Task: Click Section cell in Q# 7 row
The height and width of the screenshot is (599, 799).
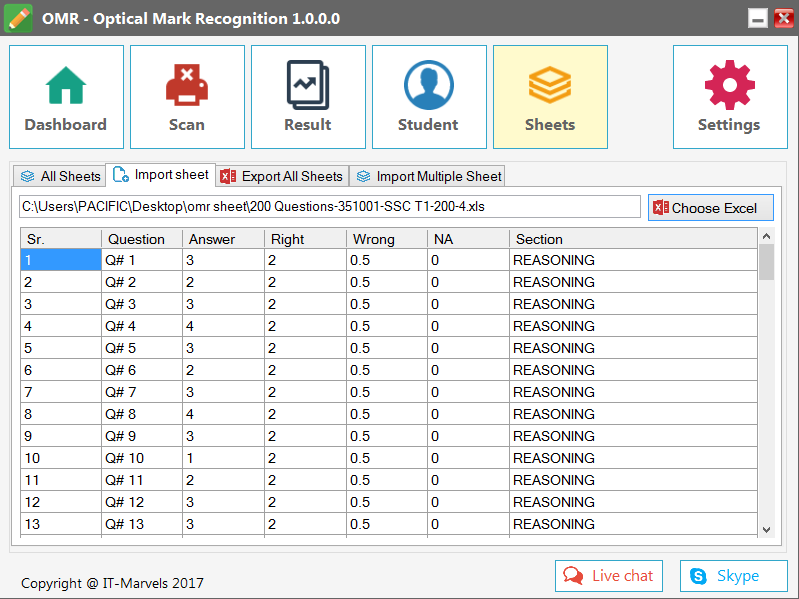Action: (633, 392)
